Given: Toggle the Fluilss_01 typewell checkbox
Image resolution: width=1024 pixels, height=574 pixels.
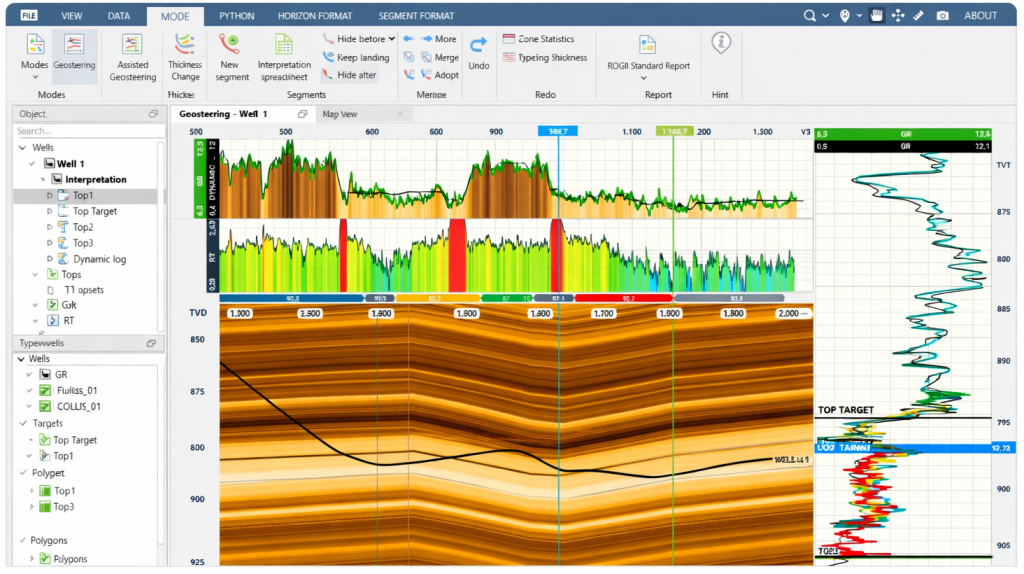Looking at the screenshot, I should 45,391.
